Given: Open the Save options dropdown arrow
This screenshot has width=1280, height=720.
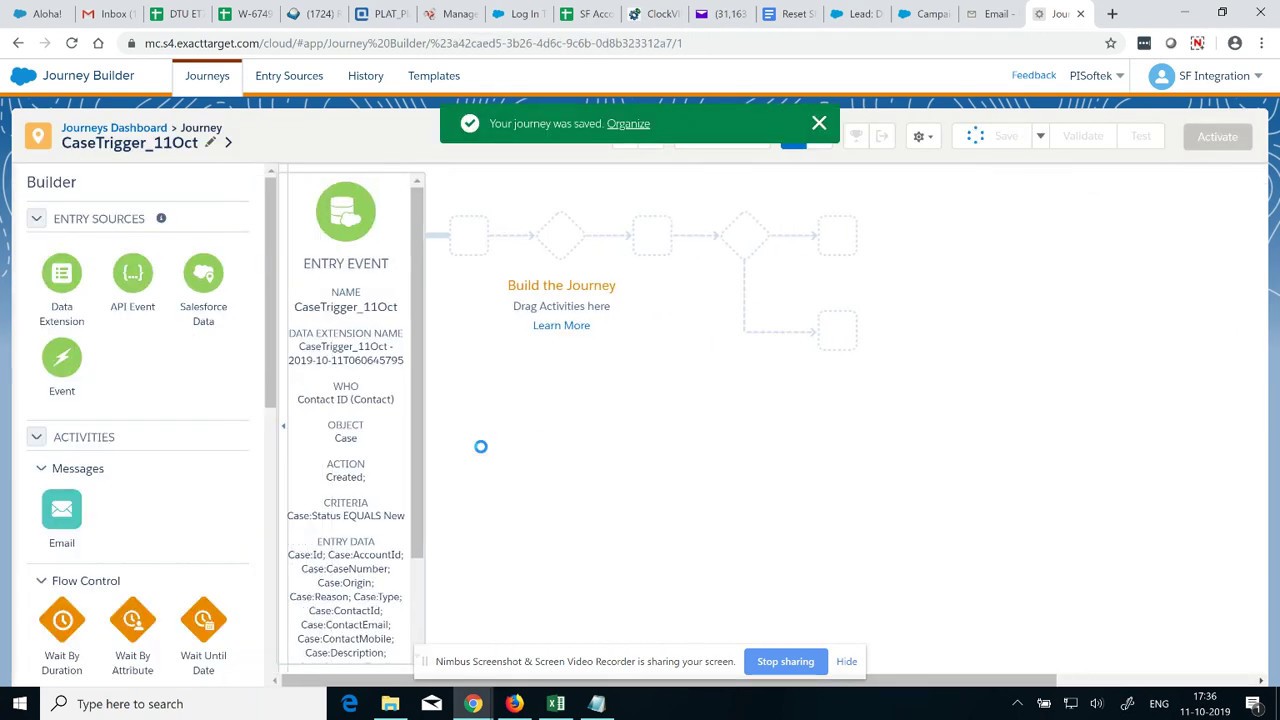Looking at the screenshot, I should coord(1040,136).
